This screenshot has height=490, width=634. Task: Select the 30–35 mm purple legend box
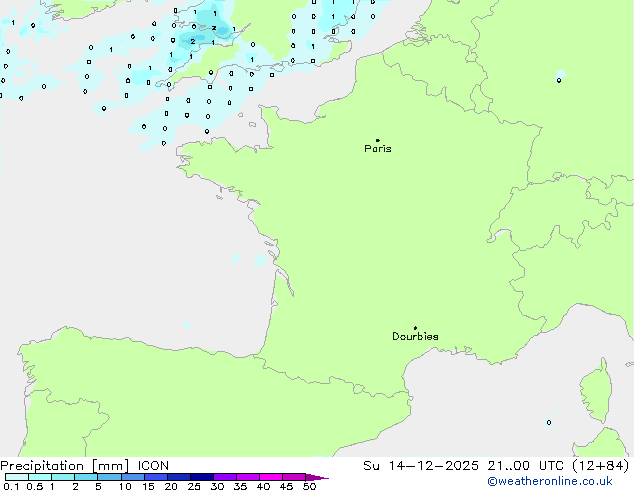coord(225,477)
